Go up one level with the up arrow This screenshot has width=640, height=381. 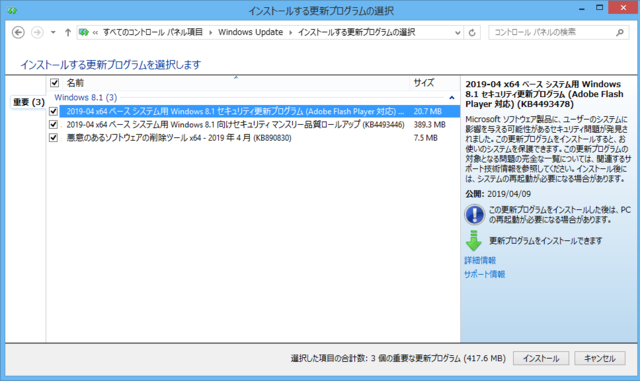click(x=68, y=32)
